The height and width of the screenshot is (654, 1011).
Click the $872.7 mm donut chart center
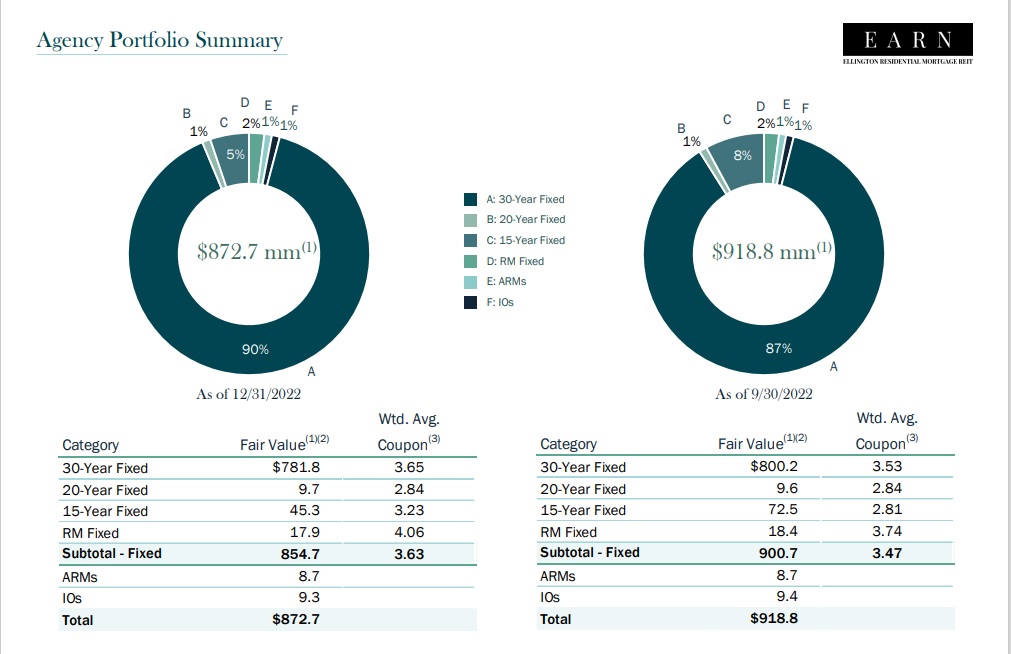pyautogui.click(x=256, y=252)
